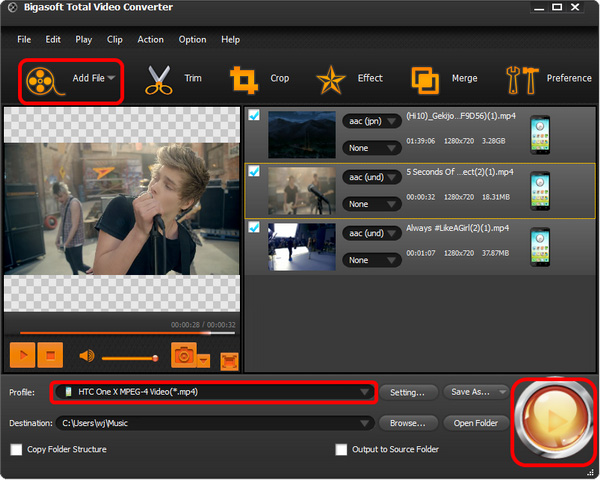Click the Preference label in toolbar

click(569, 78)
